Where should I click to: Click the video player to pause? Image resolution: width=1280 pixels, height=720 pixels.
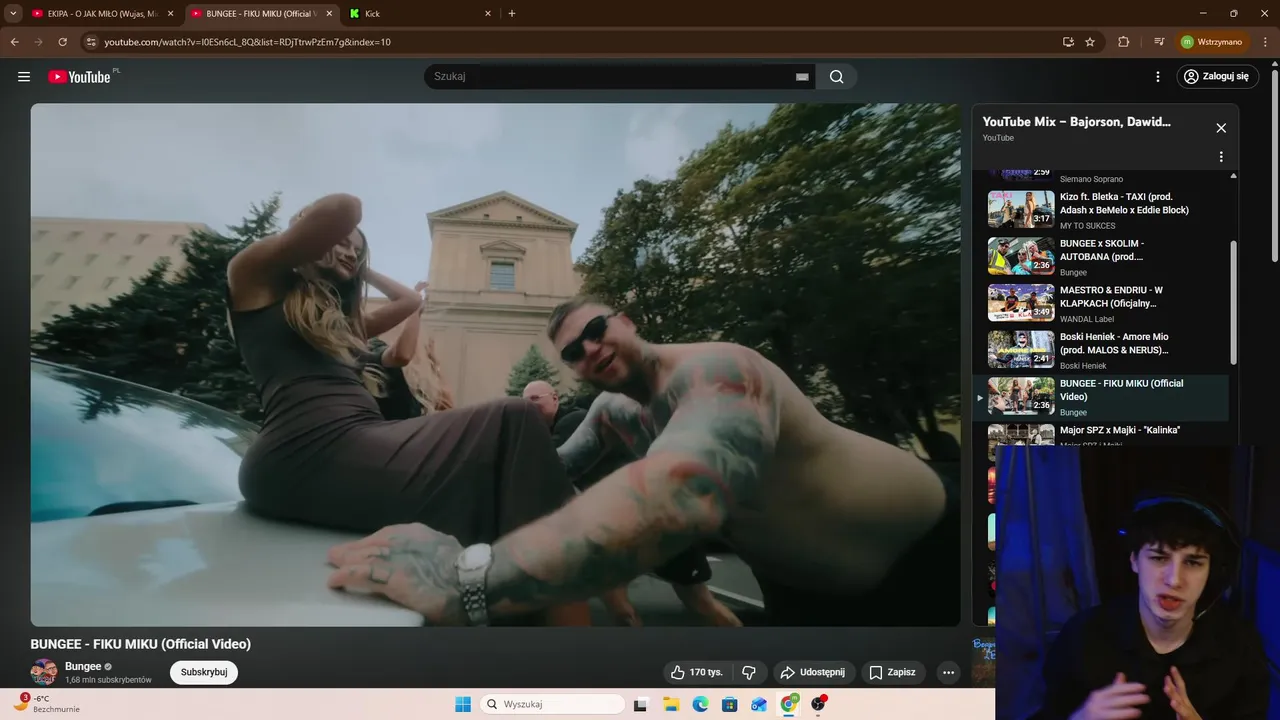pos(495,365)
